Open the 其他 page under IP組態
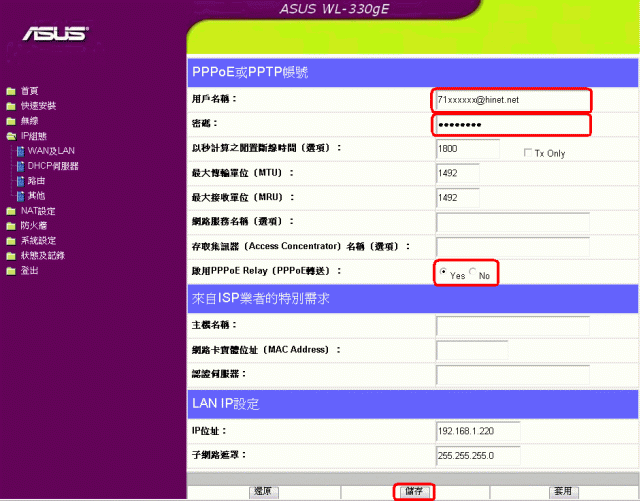 [x=36, y=196]
